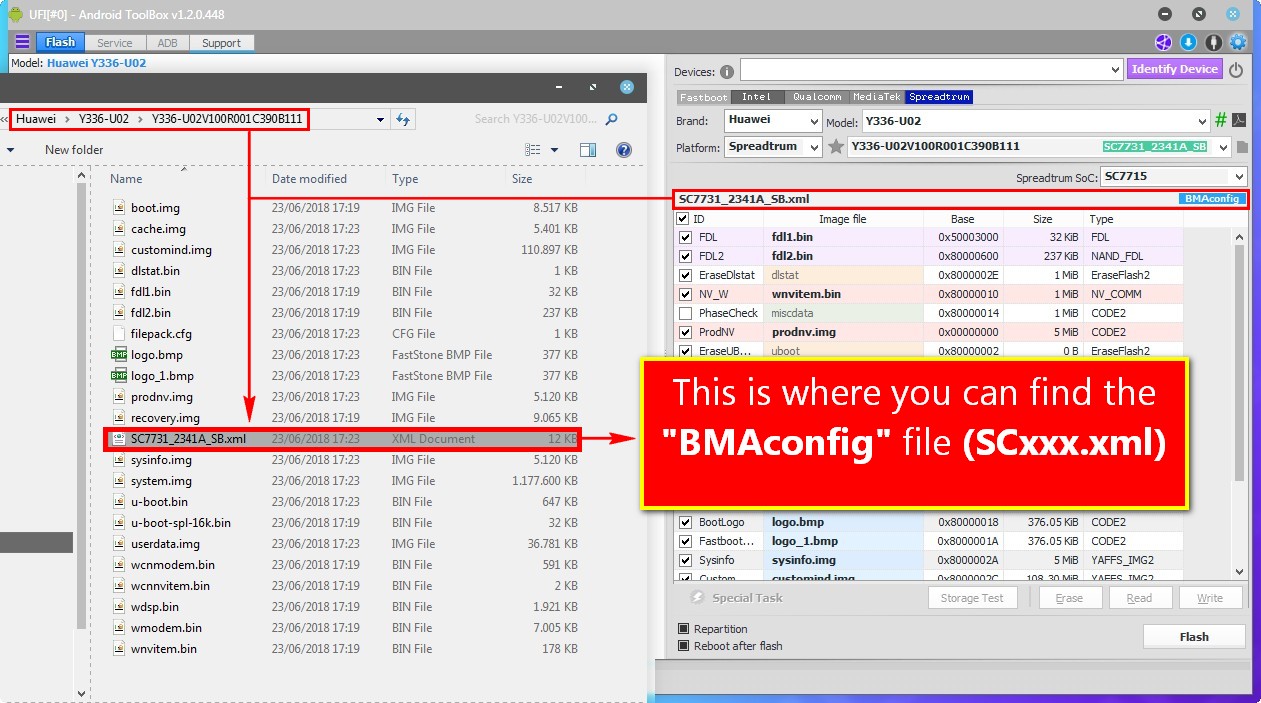
Task: Switch to the Flash tab
Action: point(60,42)
